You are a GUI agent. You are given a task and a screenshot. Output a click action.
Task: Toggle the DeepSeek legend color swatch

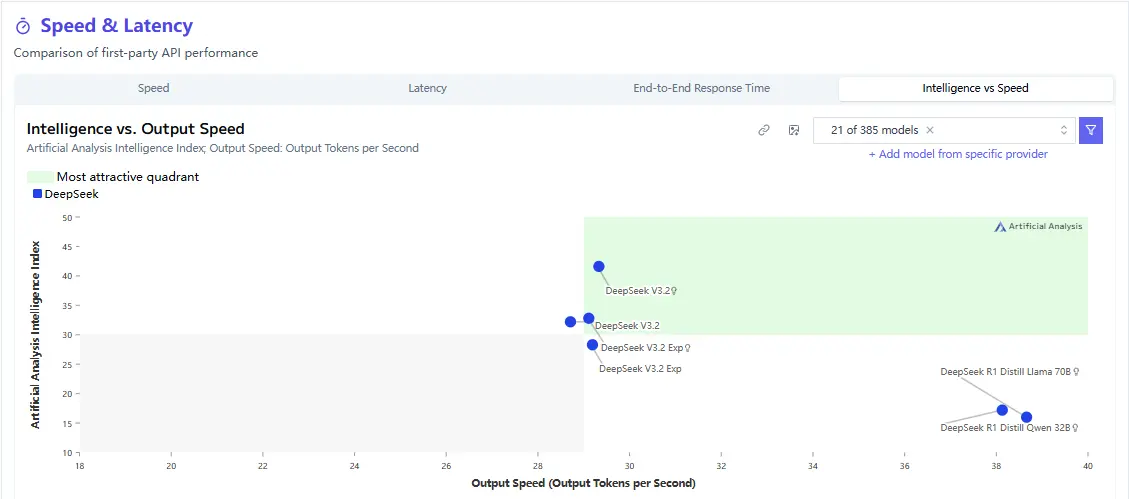click(x=37, y=194)
